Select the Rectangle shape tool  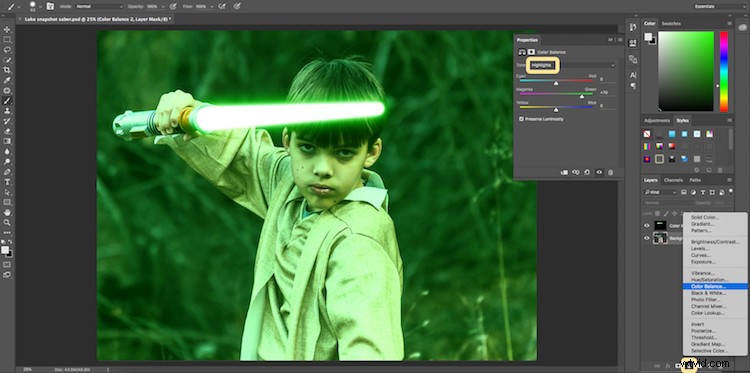pyautogui.click(x=7, y=202)
